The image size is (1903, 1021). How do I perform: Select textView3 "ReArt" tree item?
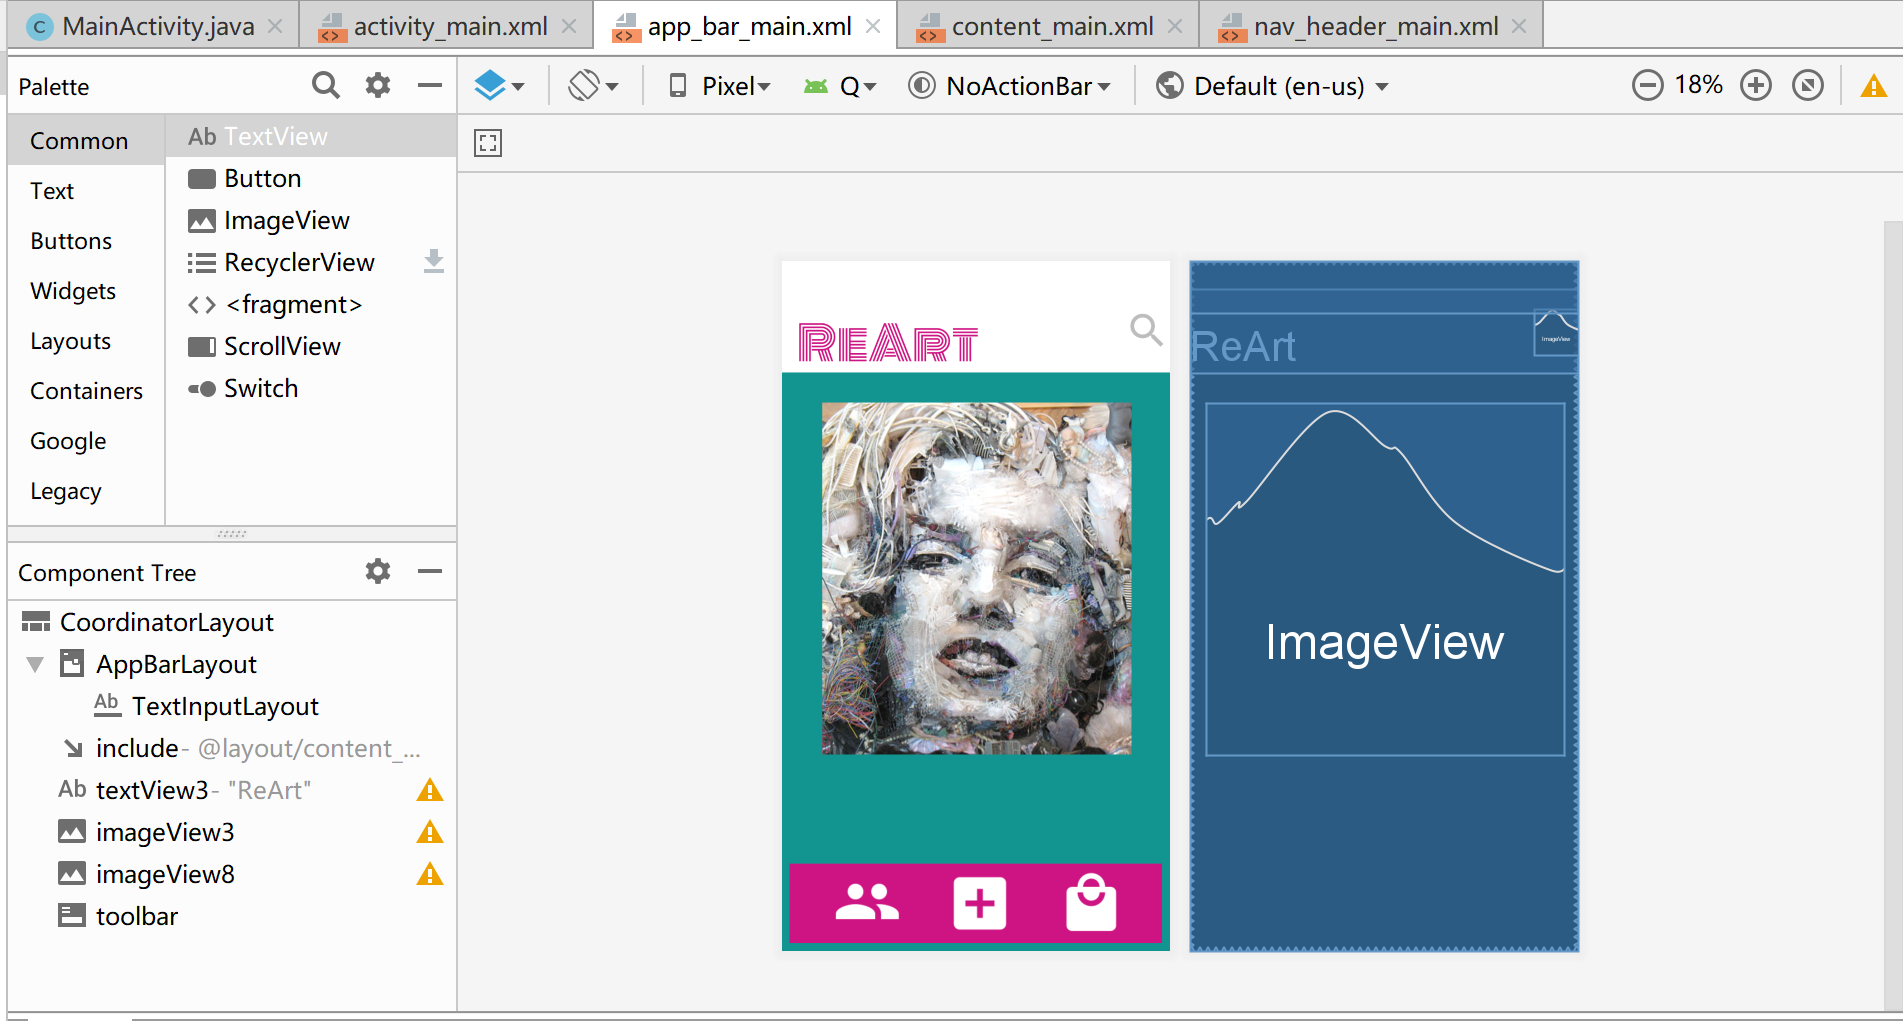tap(232, 790)
